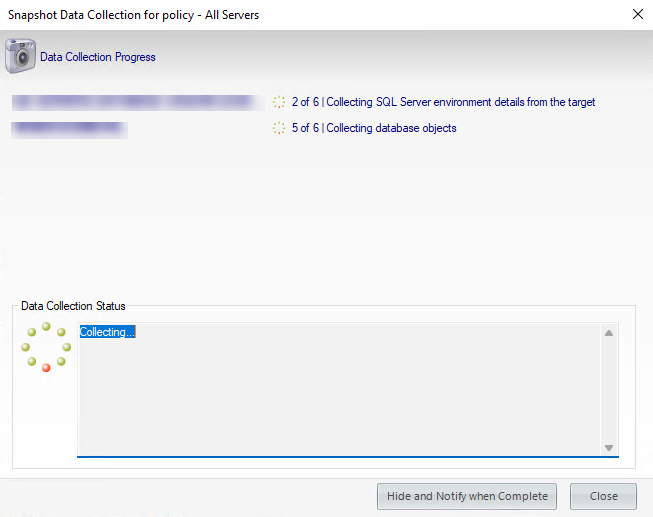Click the status box vertical scrollbar track
Screen dimensions: 653x517
[x=609, y=390]
